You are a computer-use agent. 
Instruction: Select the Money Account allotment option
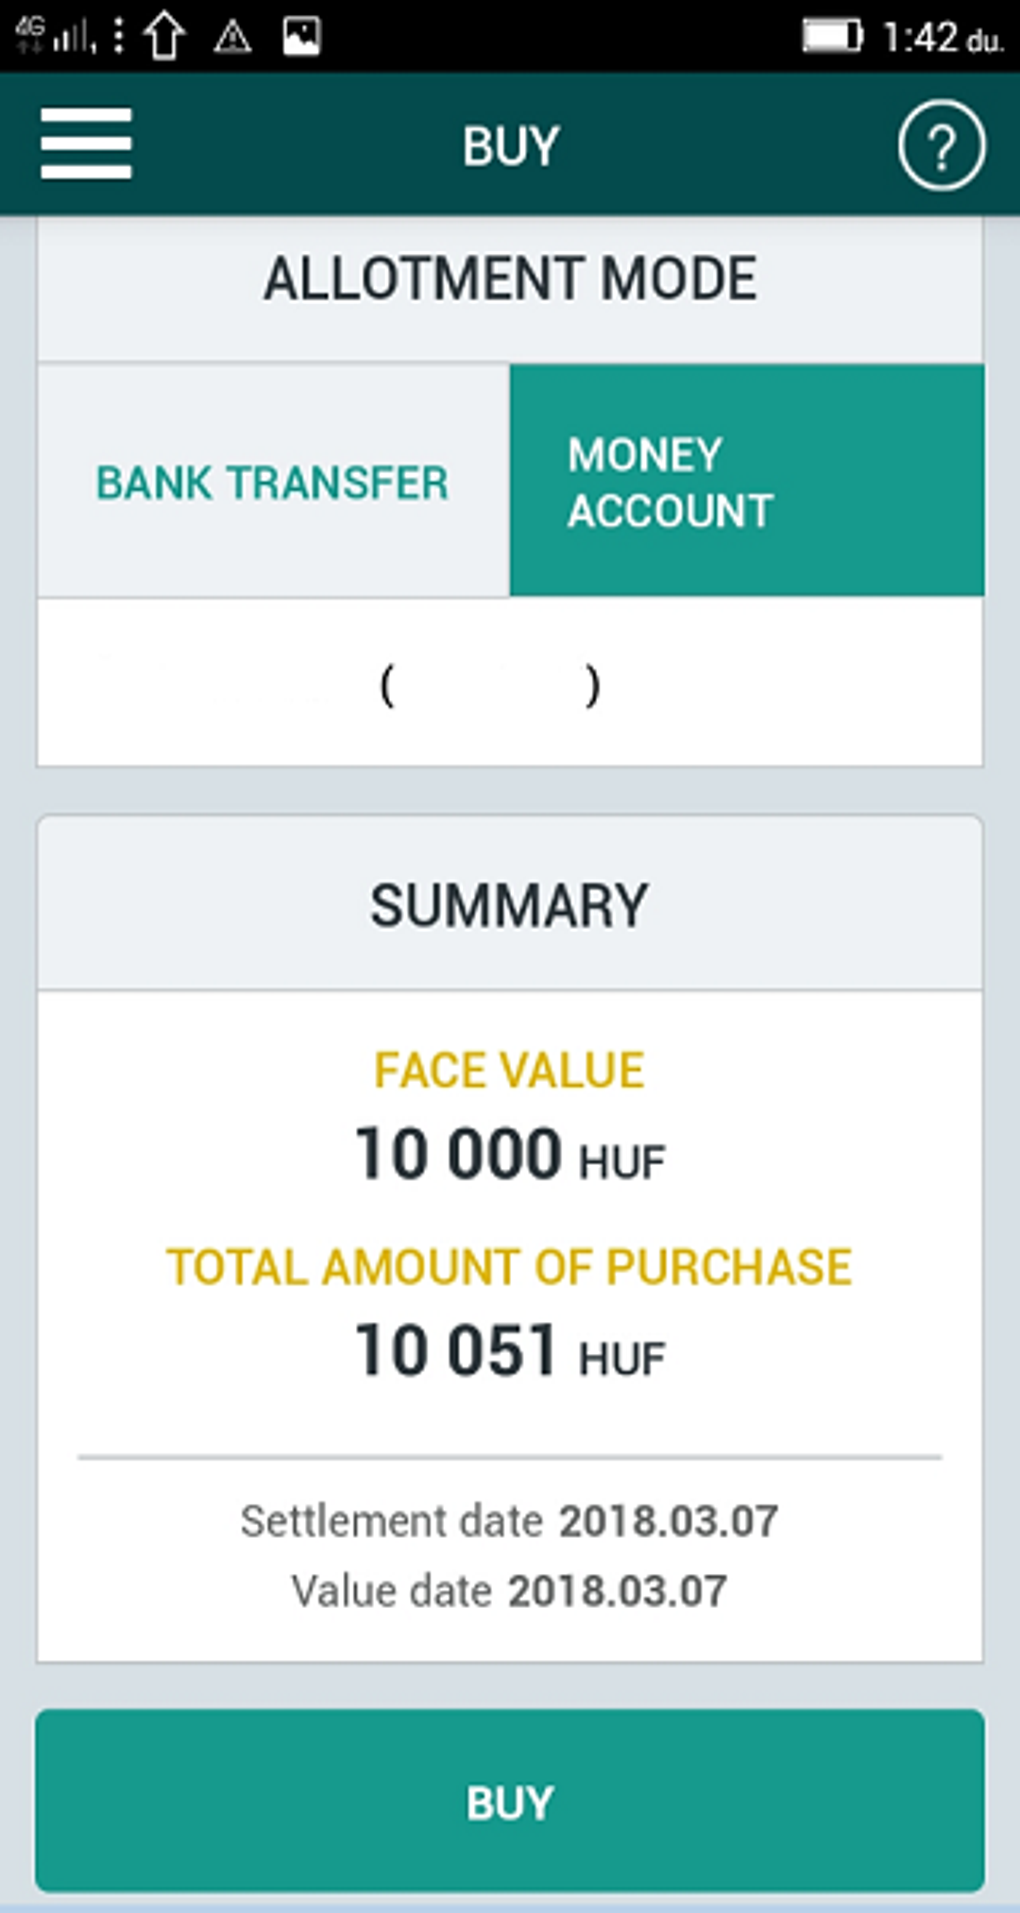[x=746, y=482]
